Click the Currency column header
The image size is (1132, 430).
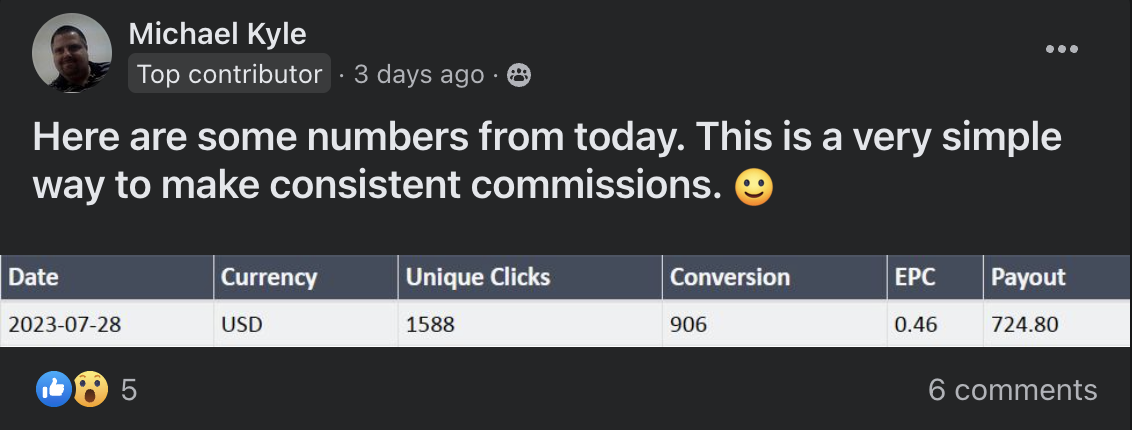point(268,277)
